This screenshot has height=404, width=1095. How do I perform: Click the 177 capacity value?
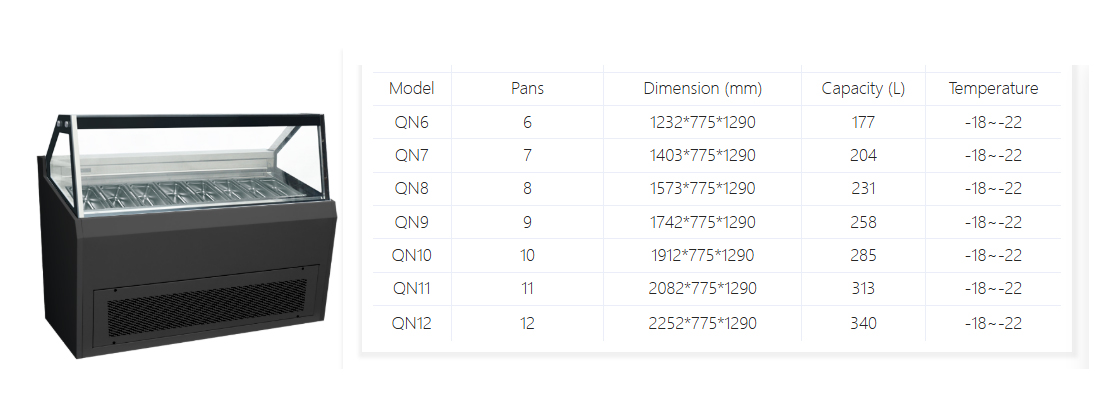[863, 122]
